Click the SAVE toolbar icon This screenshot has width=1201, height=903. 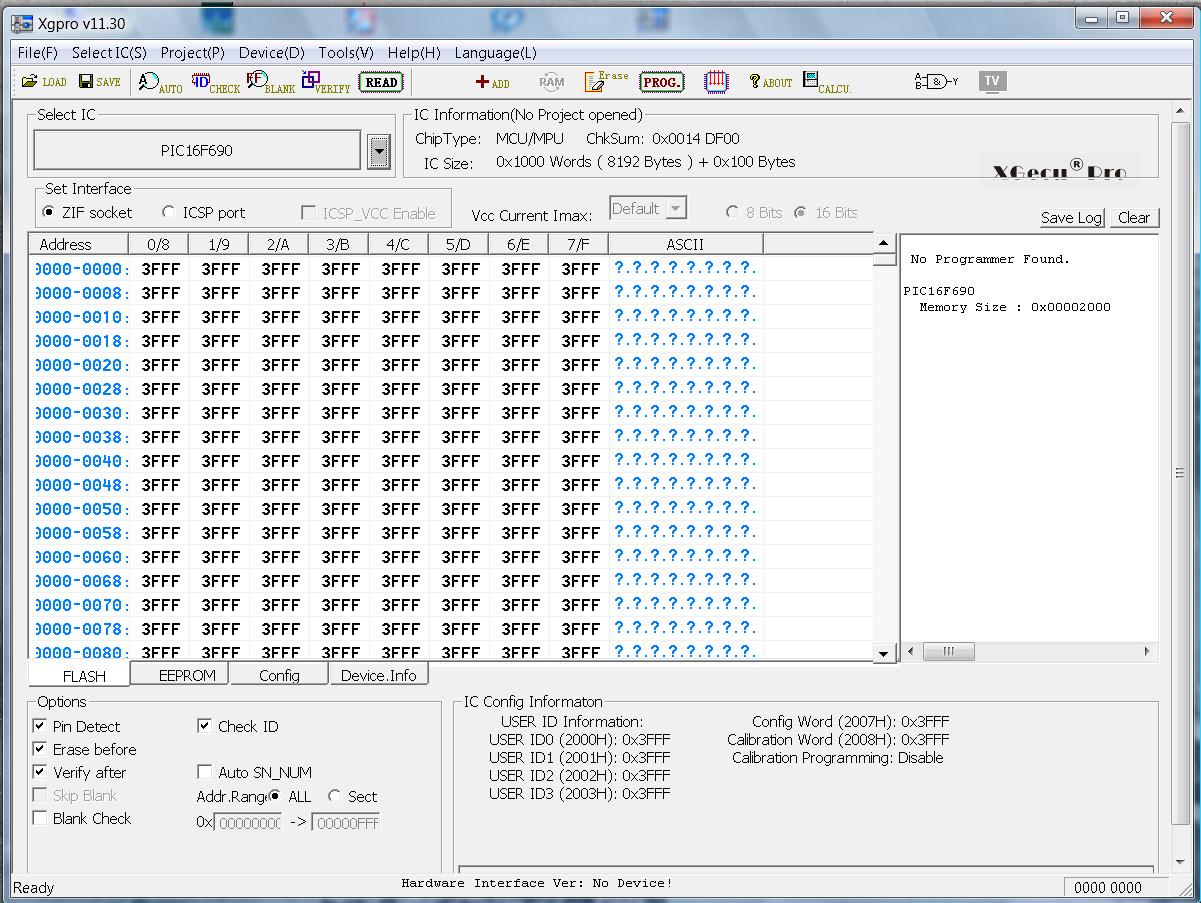click(100, 82)
